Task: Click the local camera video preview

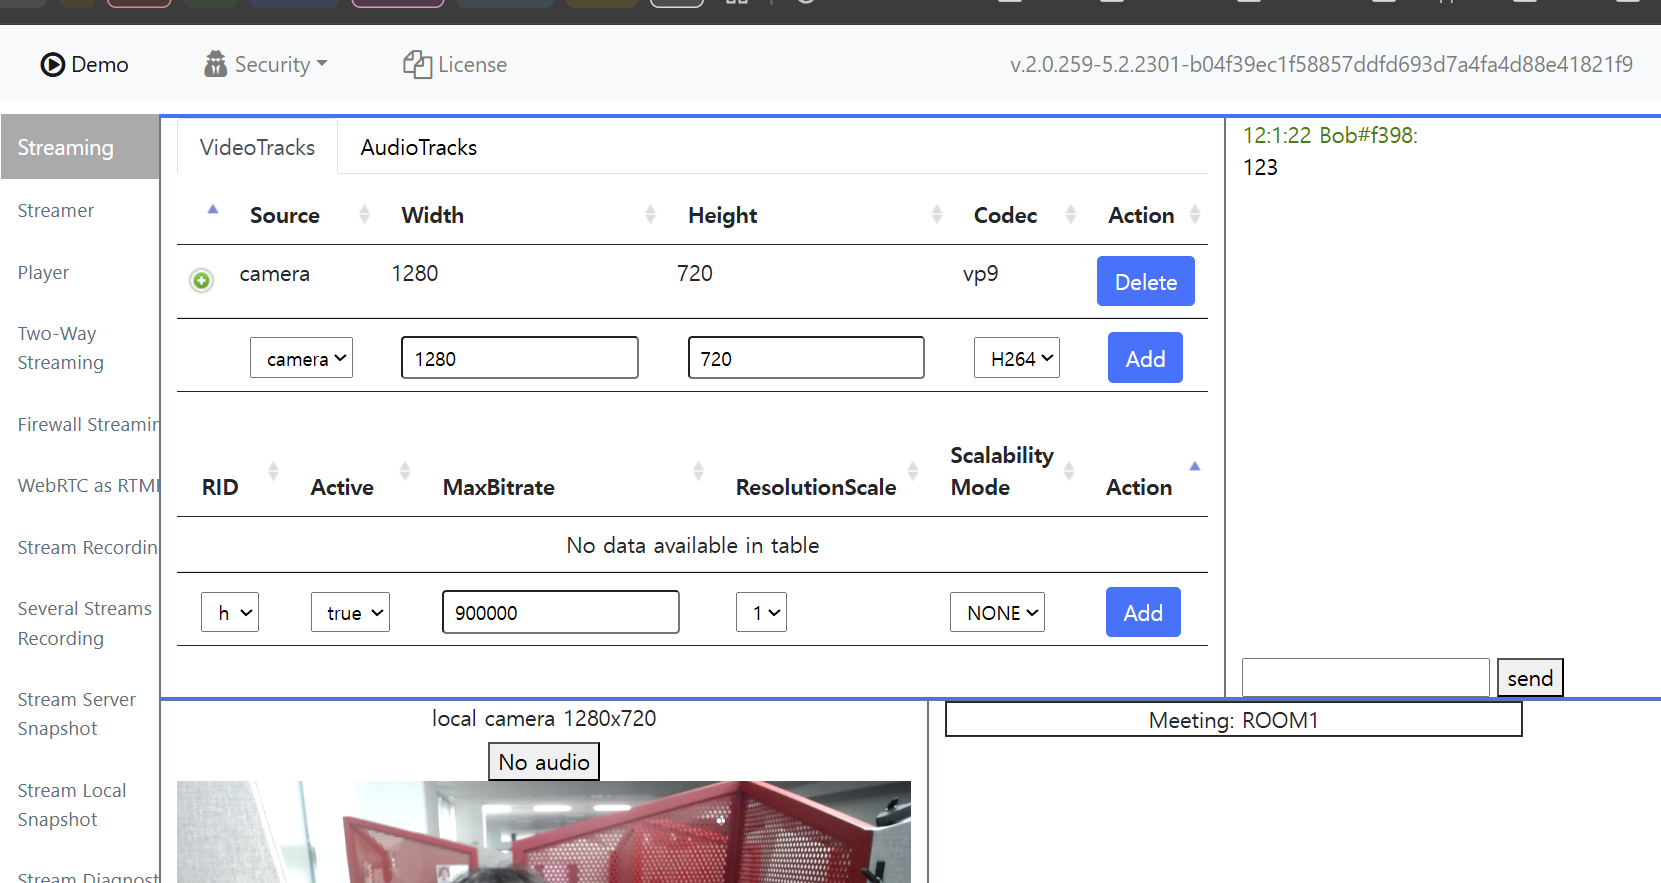Action: (x=544, y=832)
